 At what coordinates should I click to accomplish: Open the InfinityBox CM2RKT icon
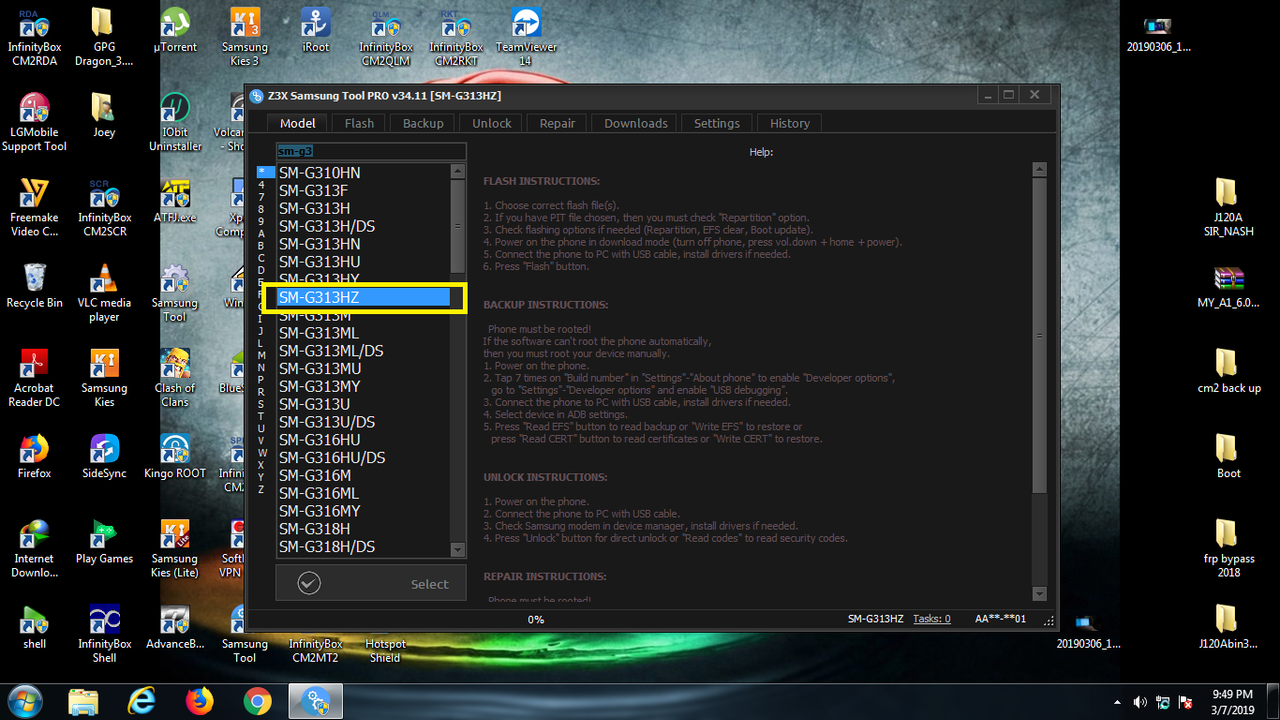point(456,37)
